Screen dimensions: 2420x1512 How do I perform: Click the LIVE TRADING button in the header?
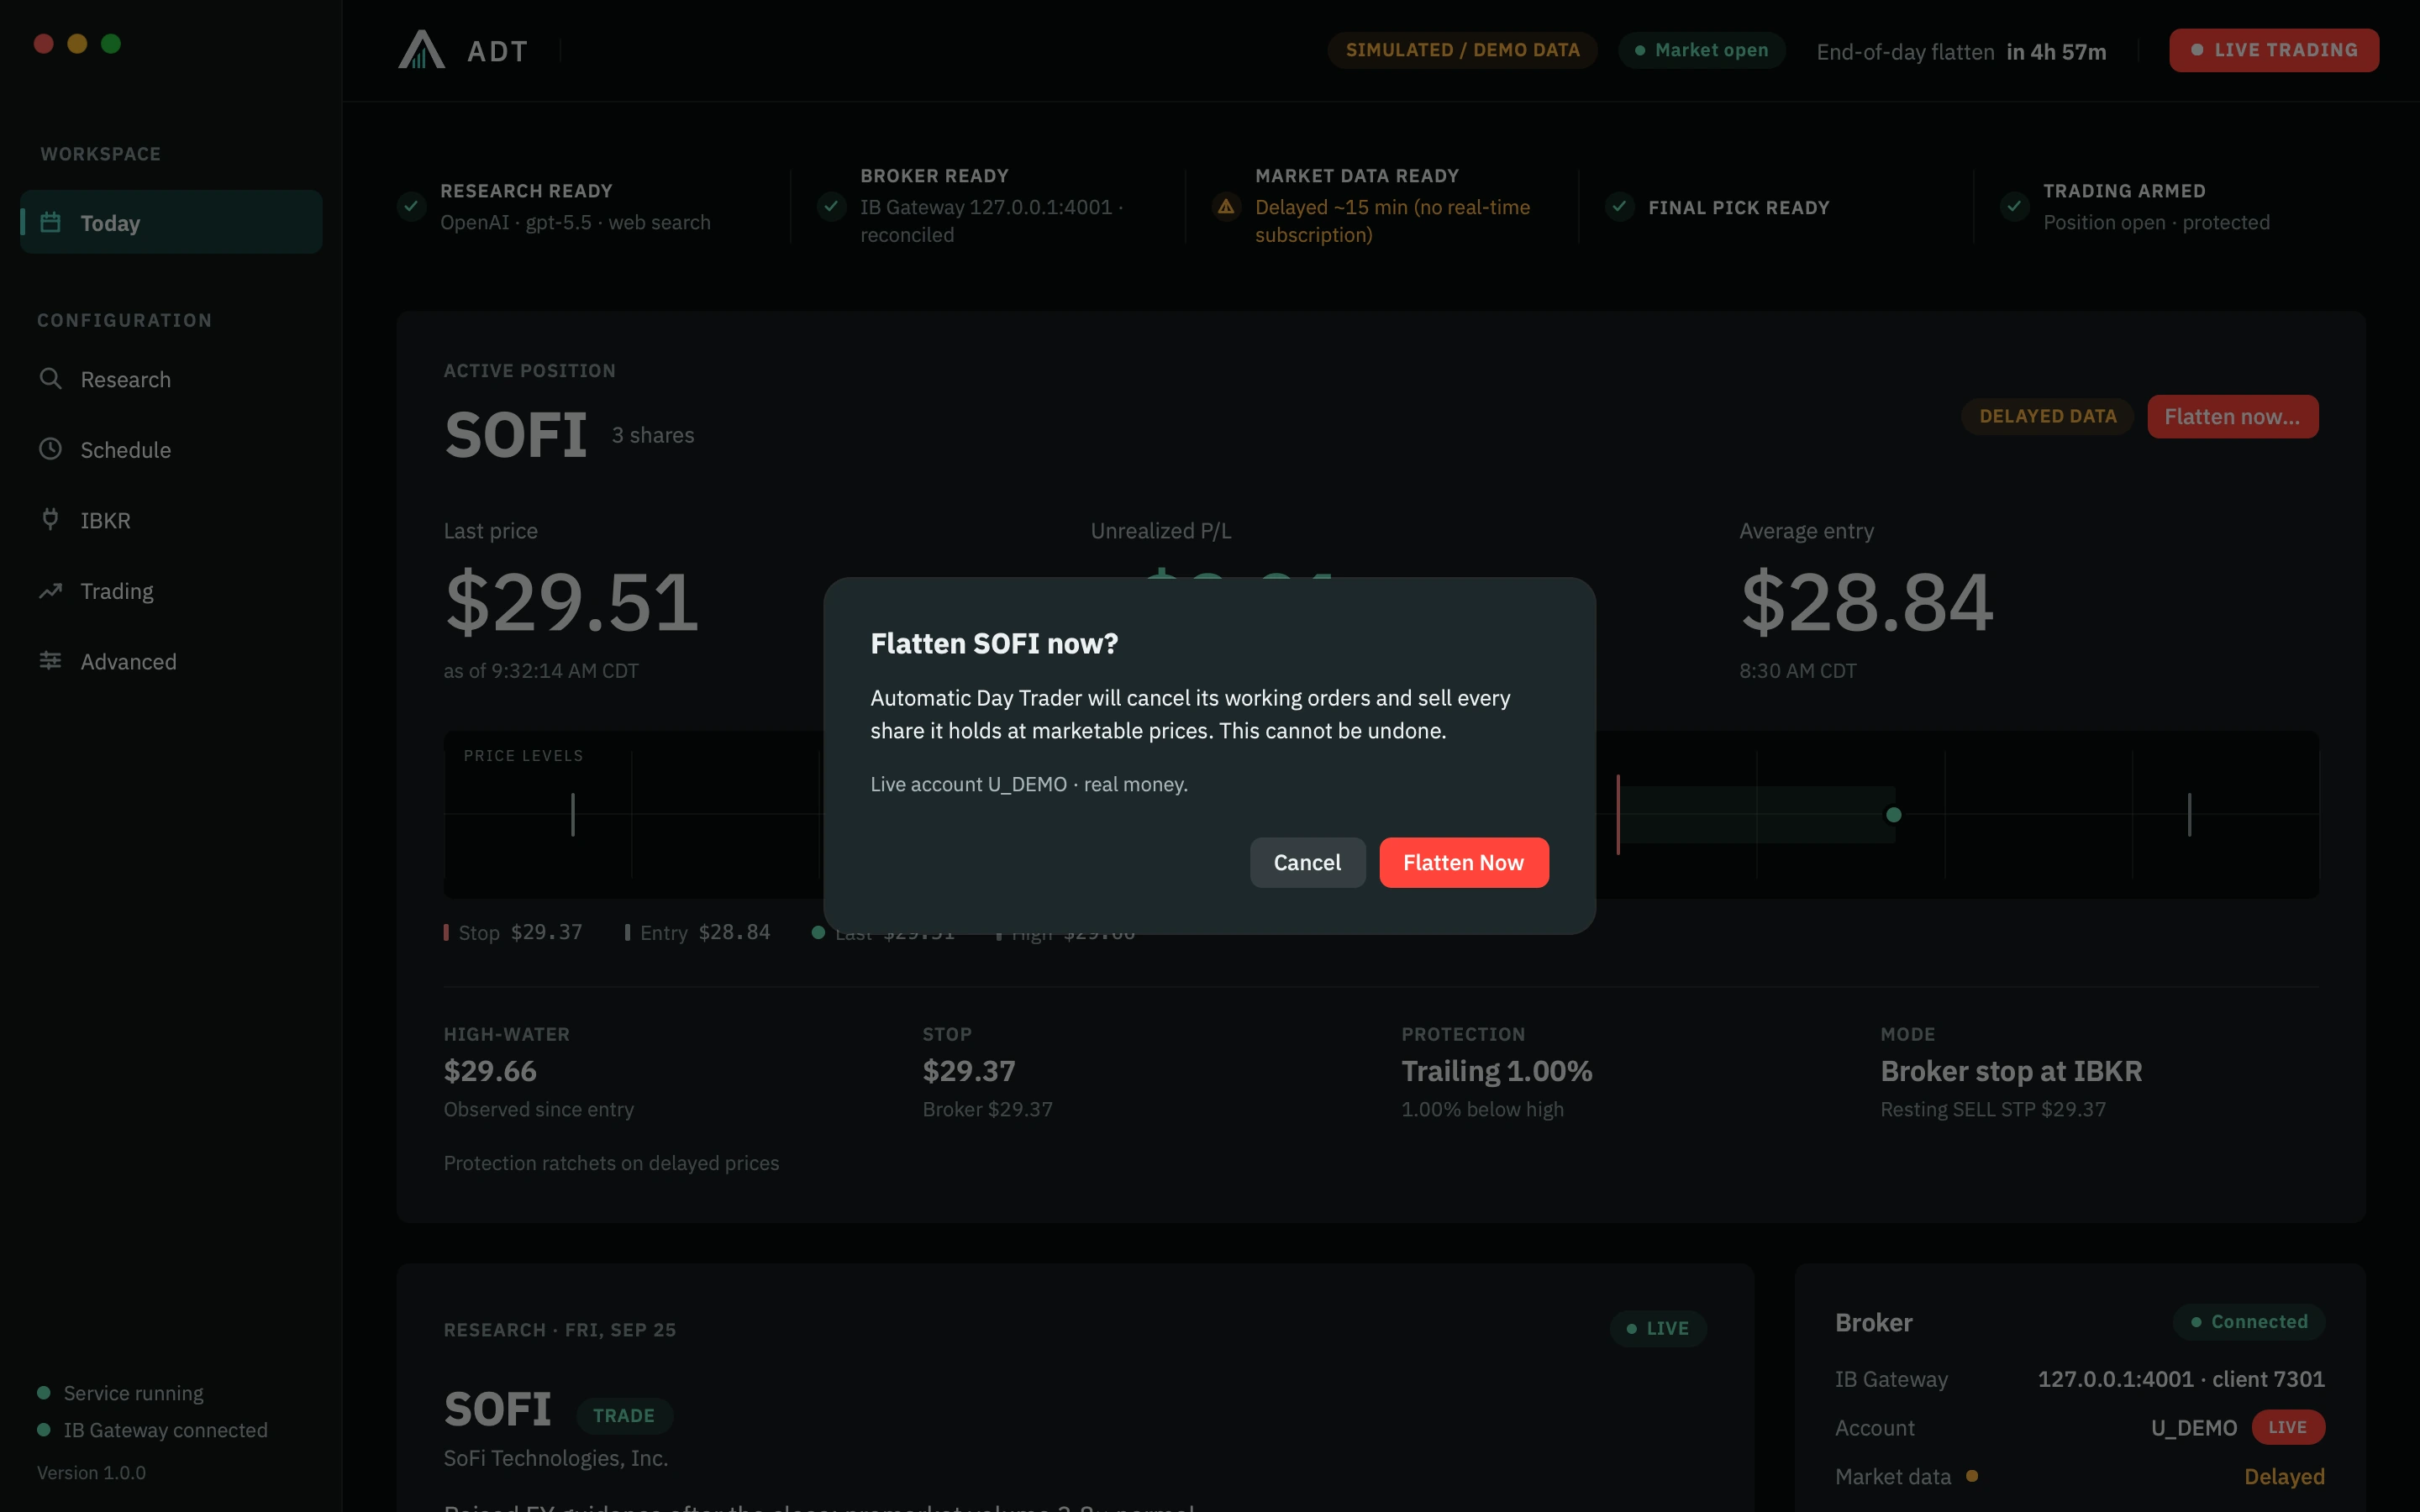click(2274, 50)
